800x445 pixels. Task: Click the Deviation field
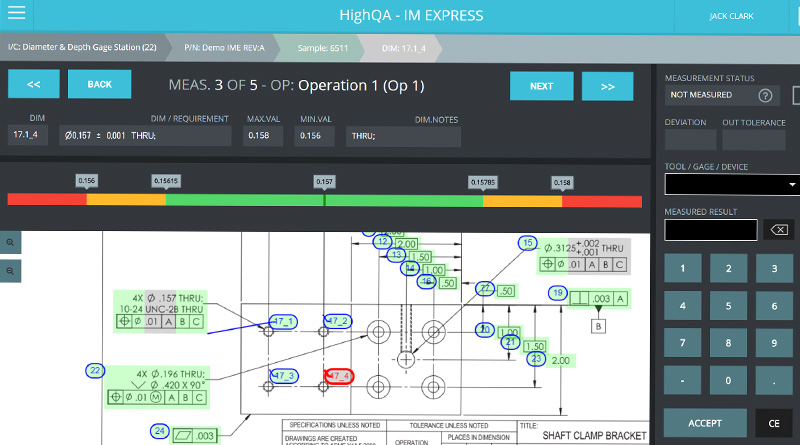pyautogui.click(x=690, y=140)
